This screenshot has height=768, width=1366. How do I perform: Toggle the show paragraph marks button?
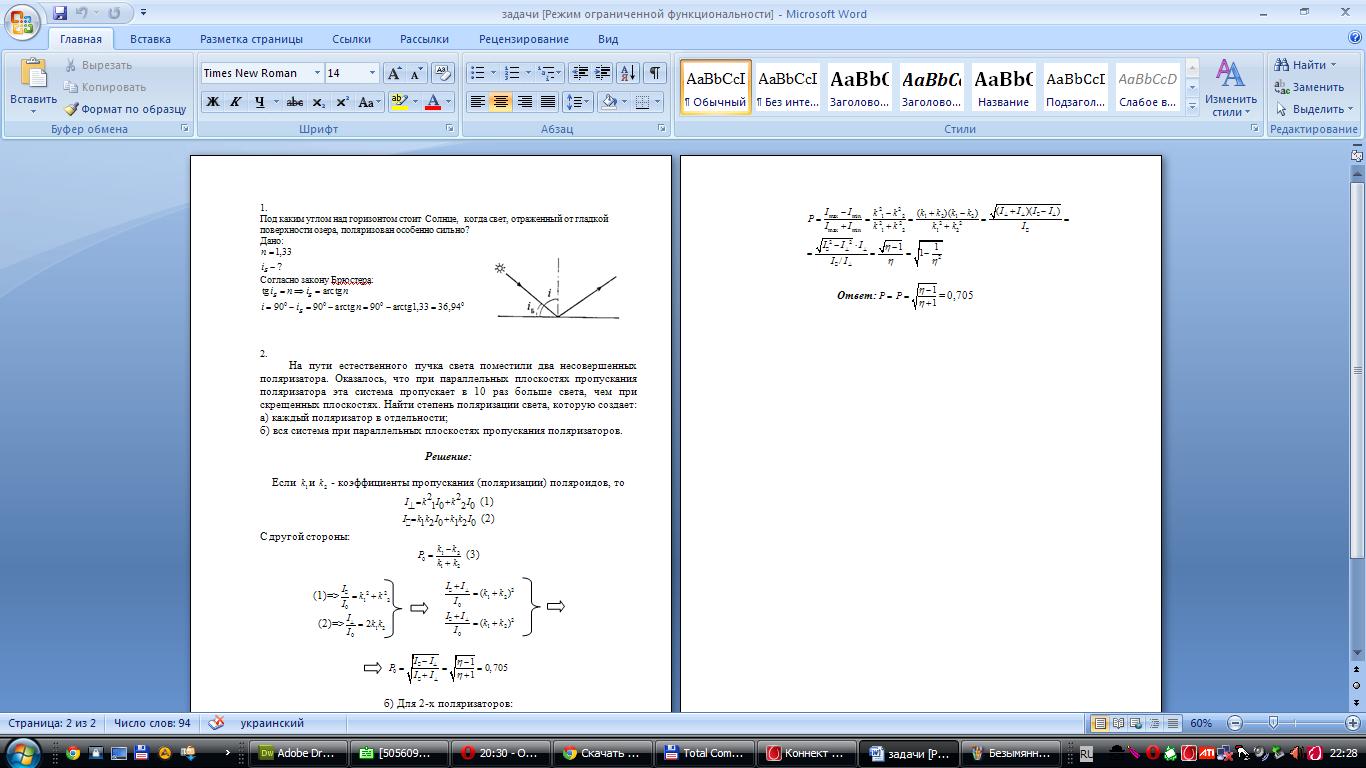[x=654, y=73]
